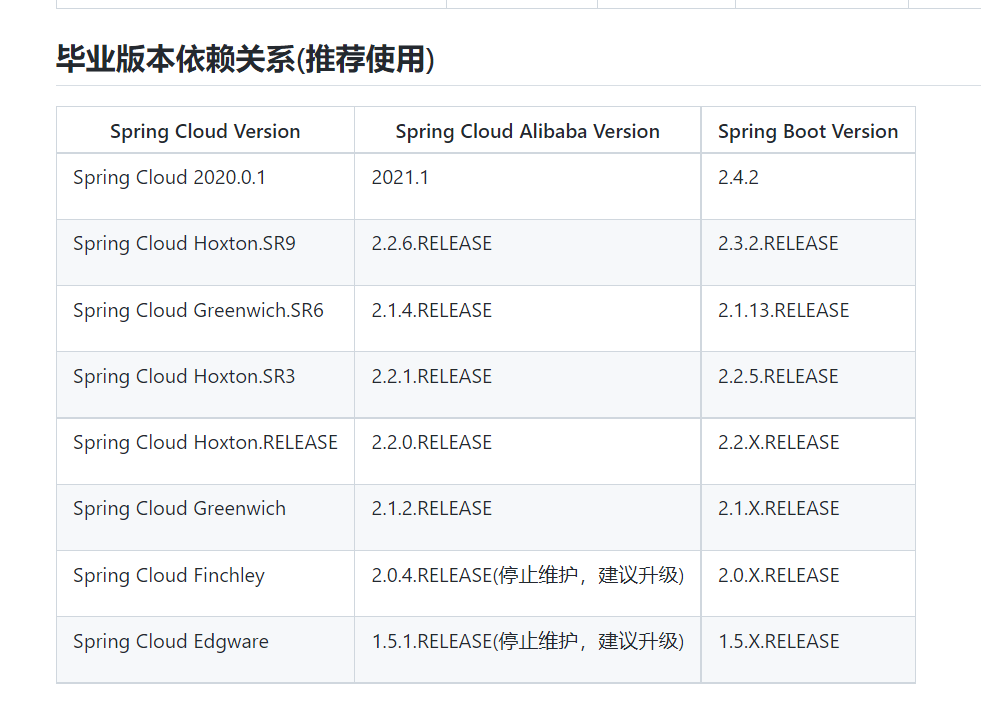Click the 2.4.2 Spring Boot cell
This screenshot has width=981, height=702.
(738, 178)
